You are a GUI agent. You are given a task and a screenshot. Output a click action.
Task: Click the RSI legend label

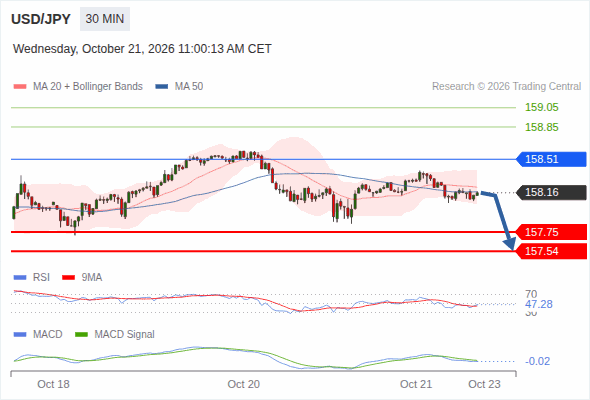point(41,278)
